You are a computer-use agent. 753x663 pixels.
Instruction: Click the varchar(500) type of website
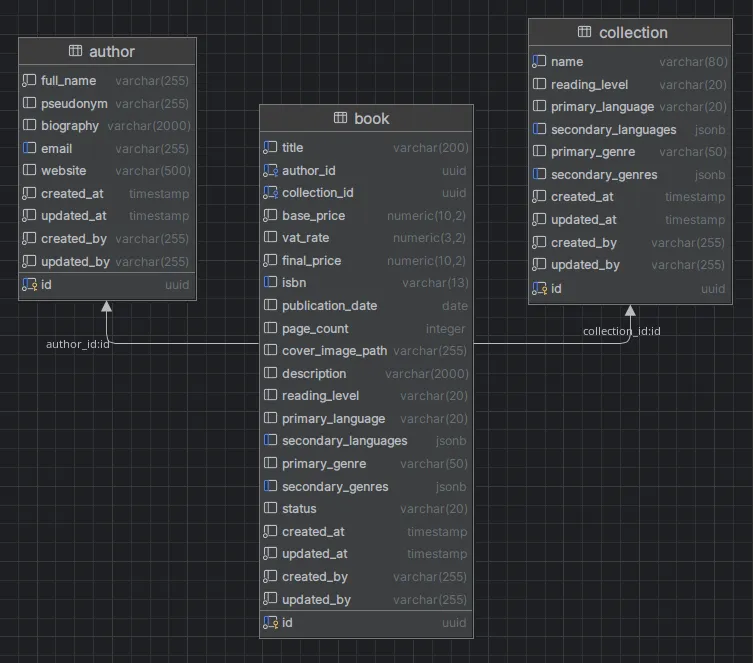[153, 170]
